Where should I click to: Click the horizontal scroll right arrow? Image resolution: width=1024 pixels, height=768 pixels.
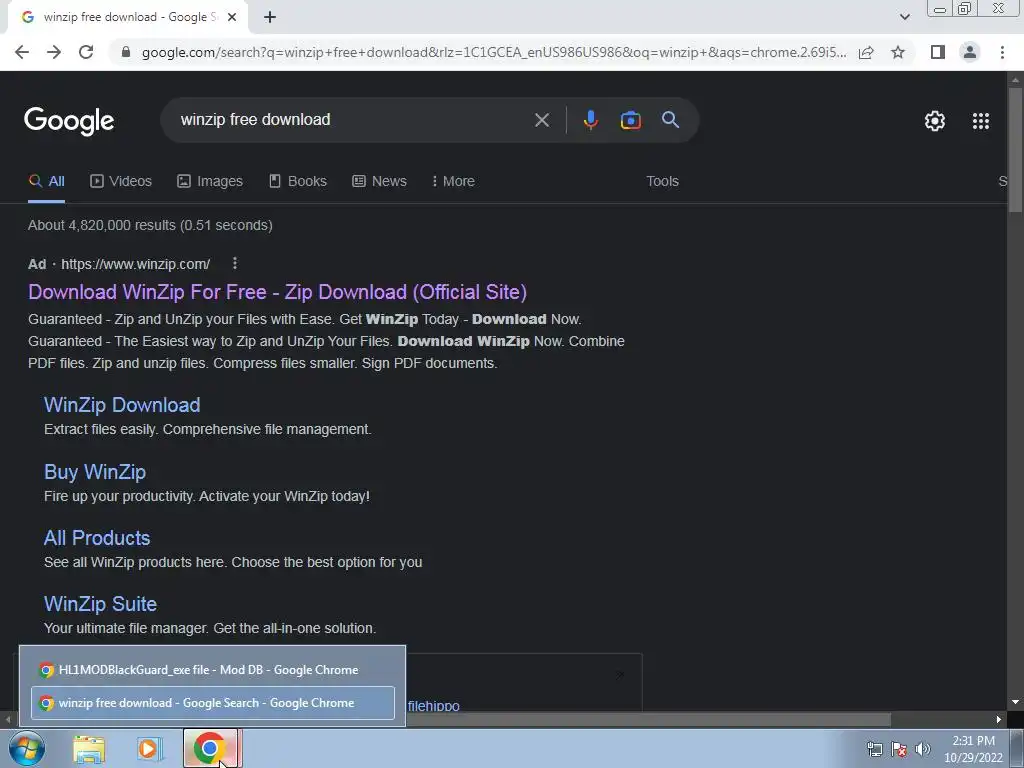point(999,720)
